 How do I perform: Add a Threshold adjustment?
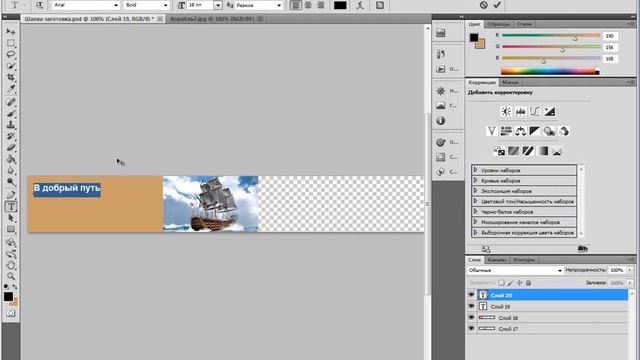tap(528, 151)
